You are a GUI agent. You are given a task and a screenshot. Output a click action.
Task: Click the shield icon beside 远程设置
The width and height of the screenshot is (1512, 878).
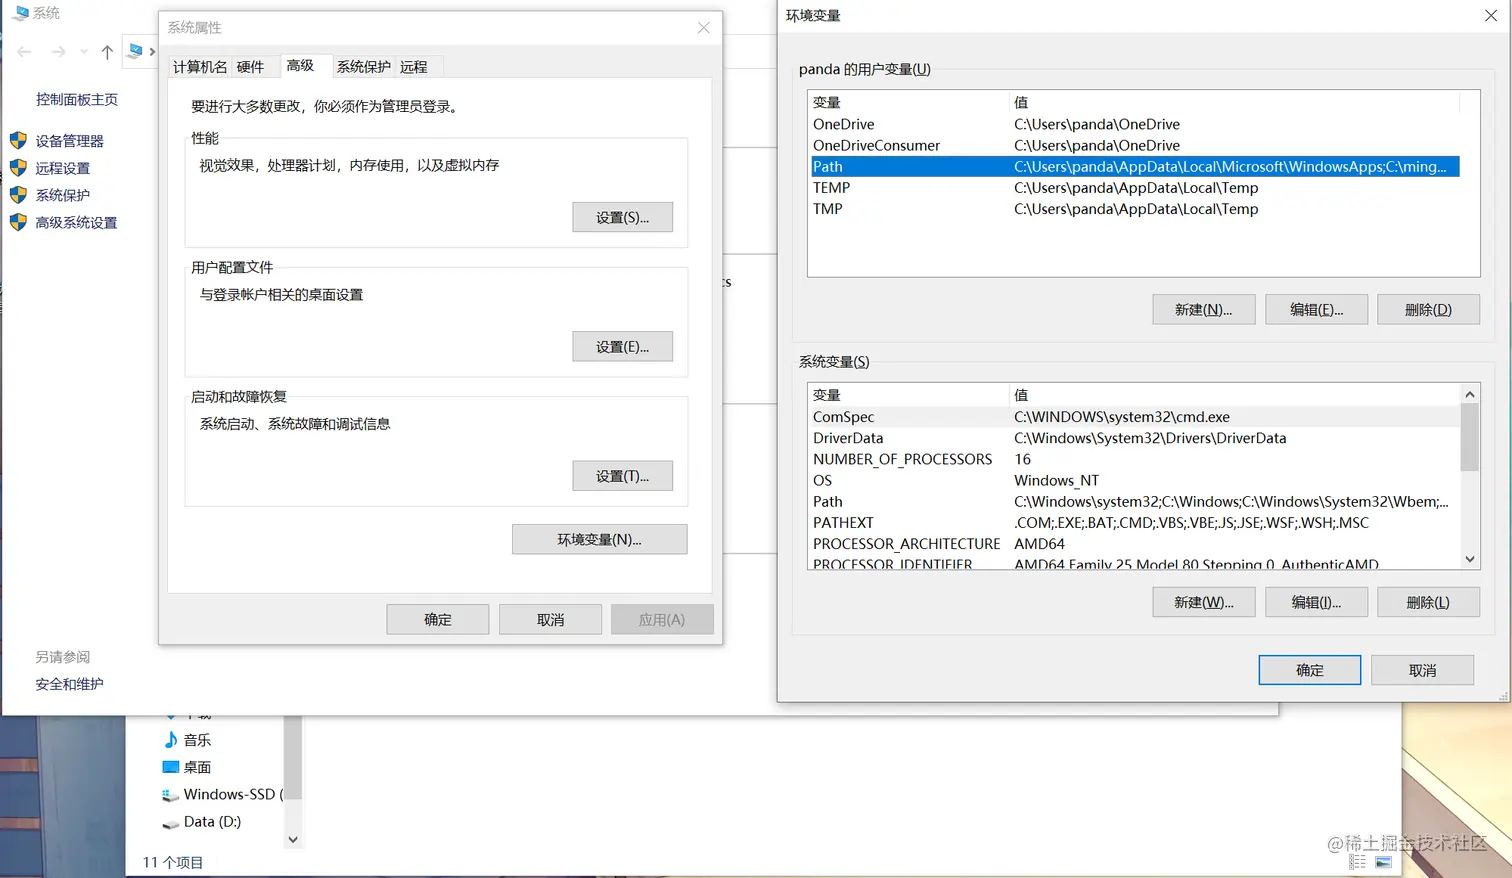(18, 168)
